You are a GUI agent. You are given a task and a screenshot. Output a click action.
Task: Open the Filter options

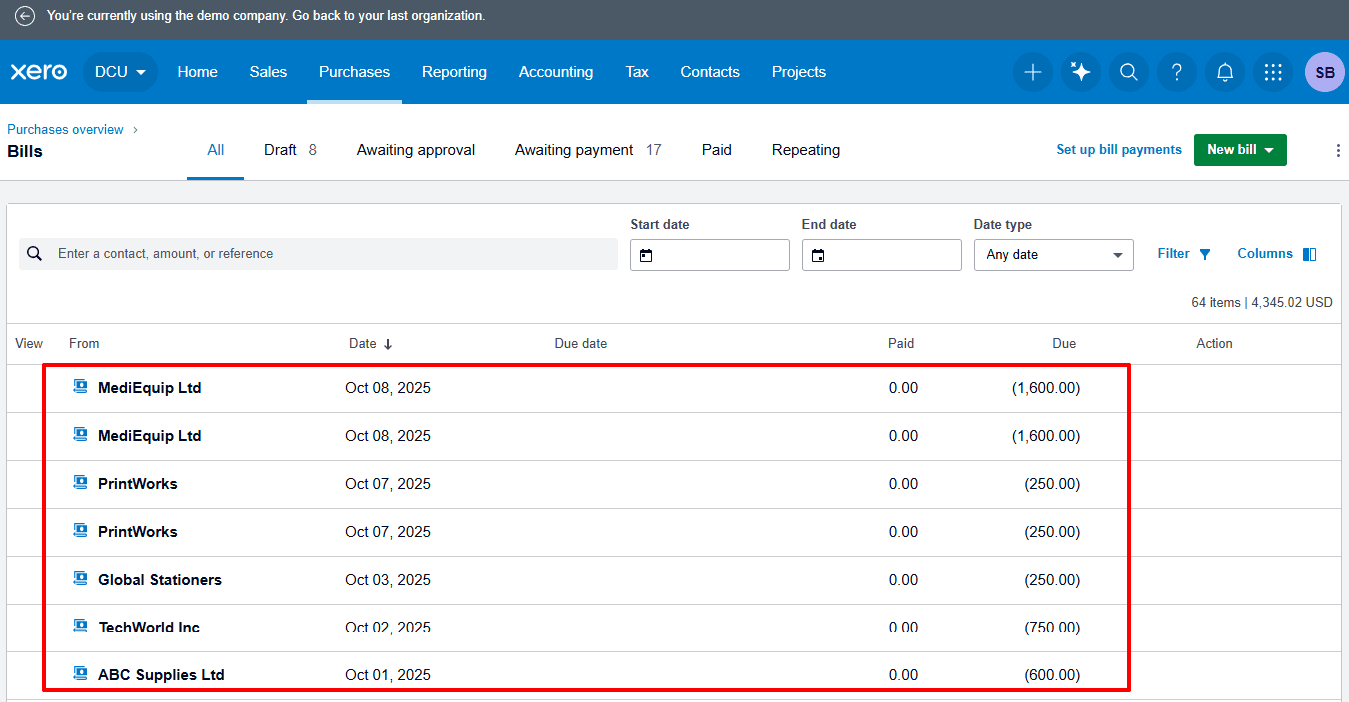click(x=1184, y=254)
